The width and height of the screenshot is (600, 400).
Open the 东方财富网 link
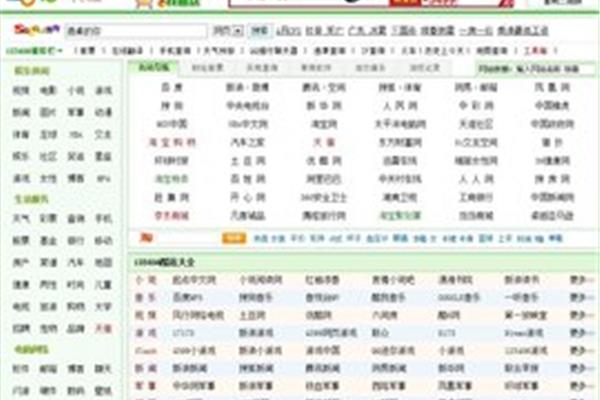(400, 142)
